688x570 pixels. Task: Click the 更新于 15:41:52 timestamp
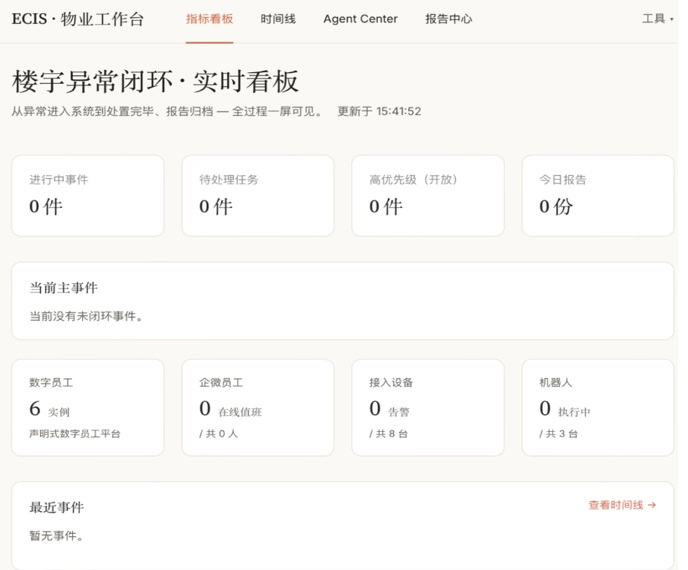(379, 111)
